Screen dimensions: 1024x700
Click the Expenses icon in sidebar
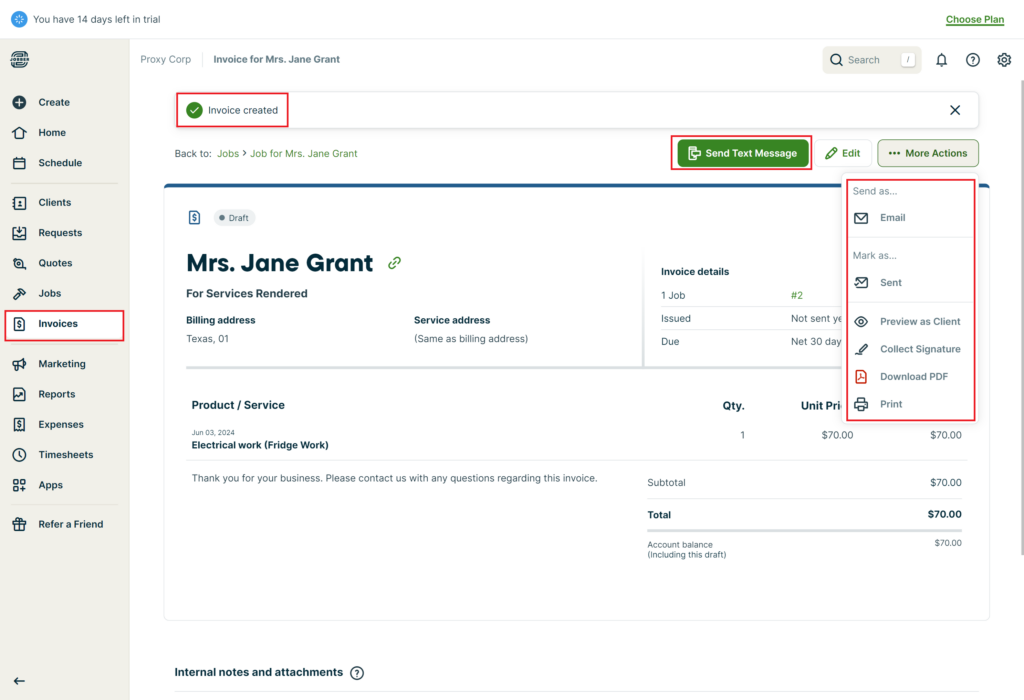tap(20, 424)
